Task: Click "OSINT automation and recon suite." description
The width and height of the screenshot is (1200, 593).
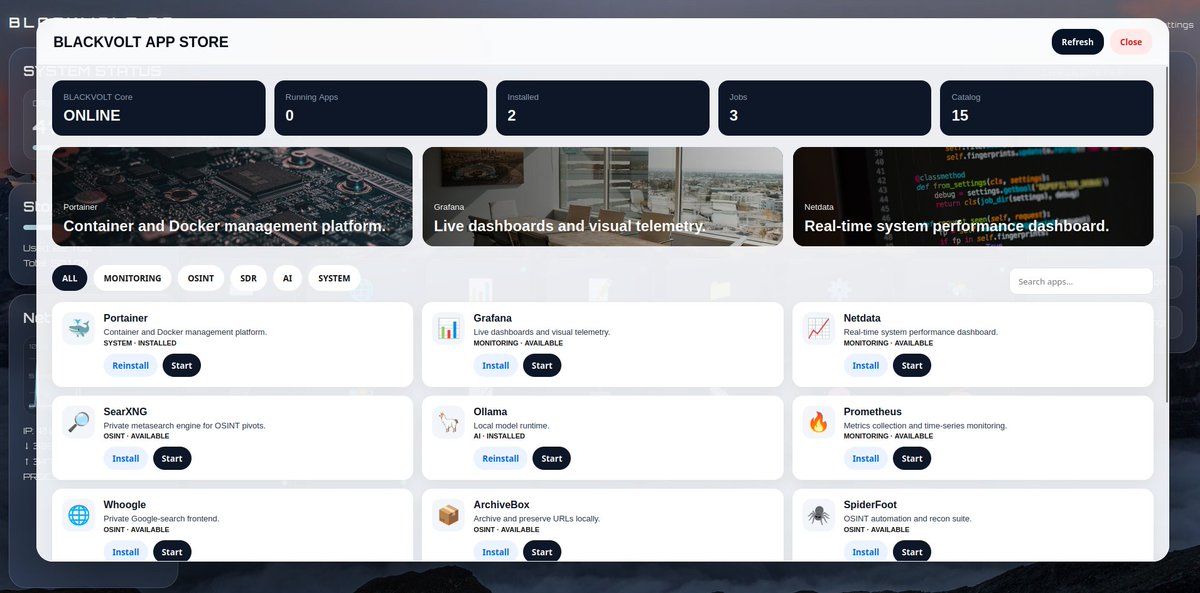Action: tap(908, 519)
